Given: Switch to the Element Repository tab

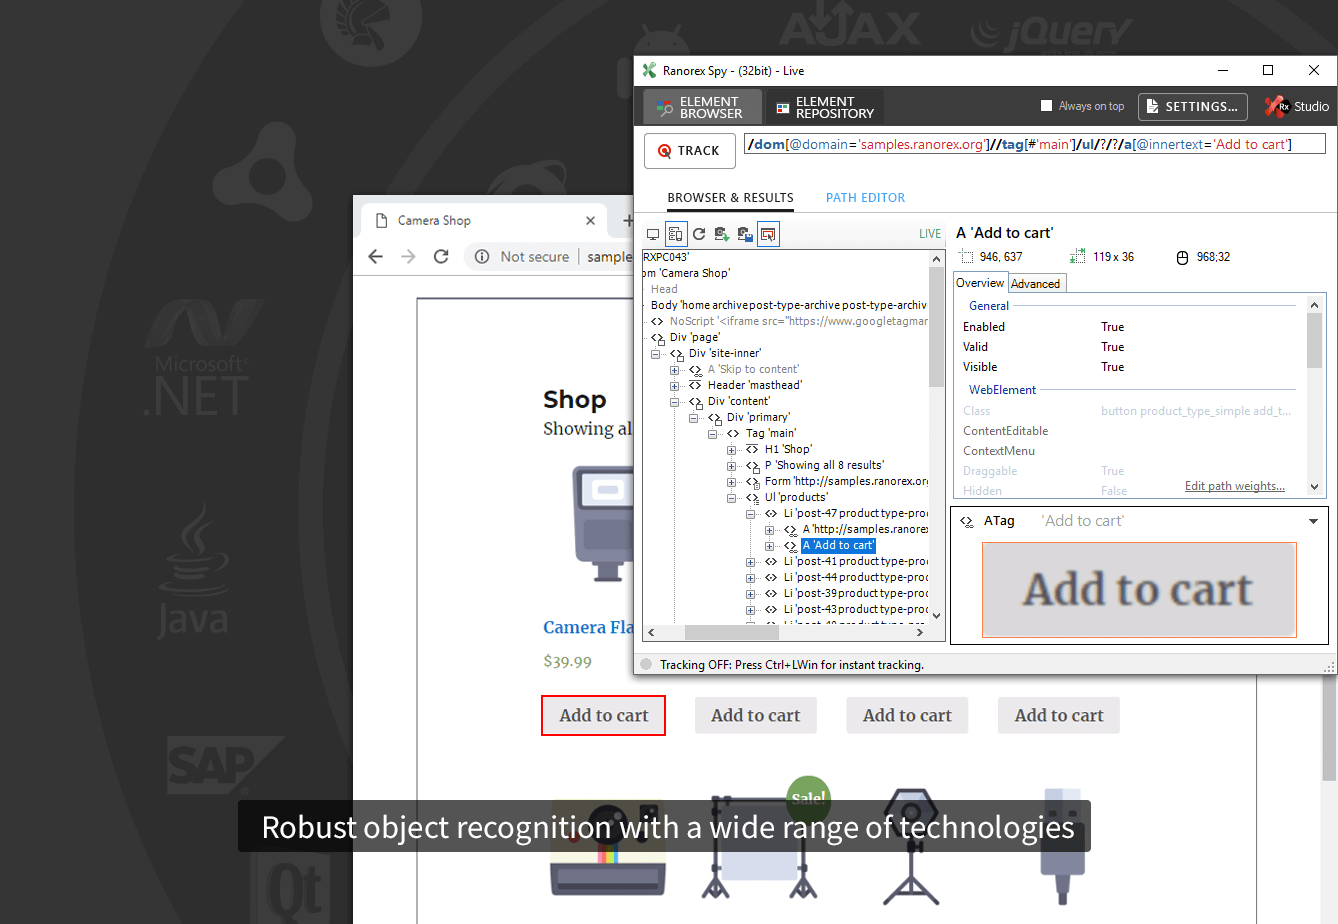Looking at the screenshot, I should pyautogui.click(x=825, y=107).
